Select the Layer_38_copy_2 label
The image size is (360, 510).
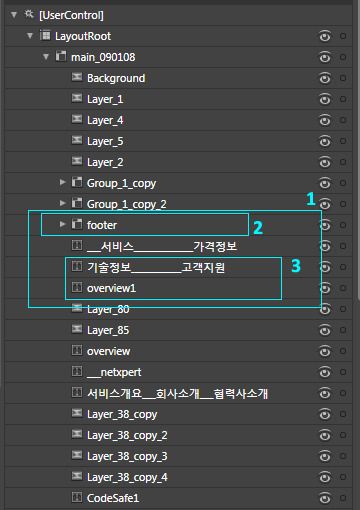[x=127, y=435]
